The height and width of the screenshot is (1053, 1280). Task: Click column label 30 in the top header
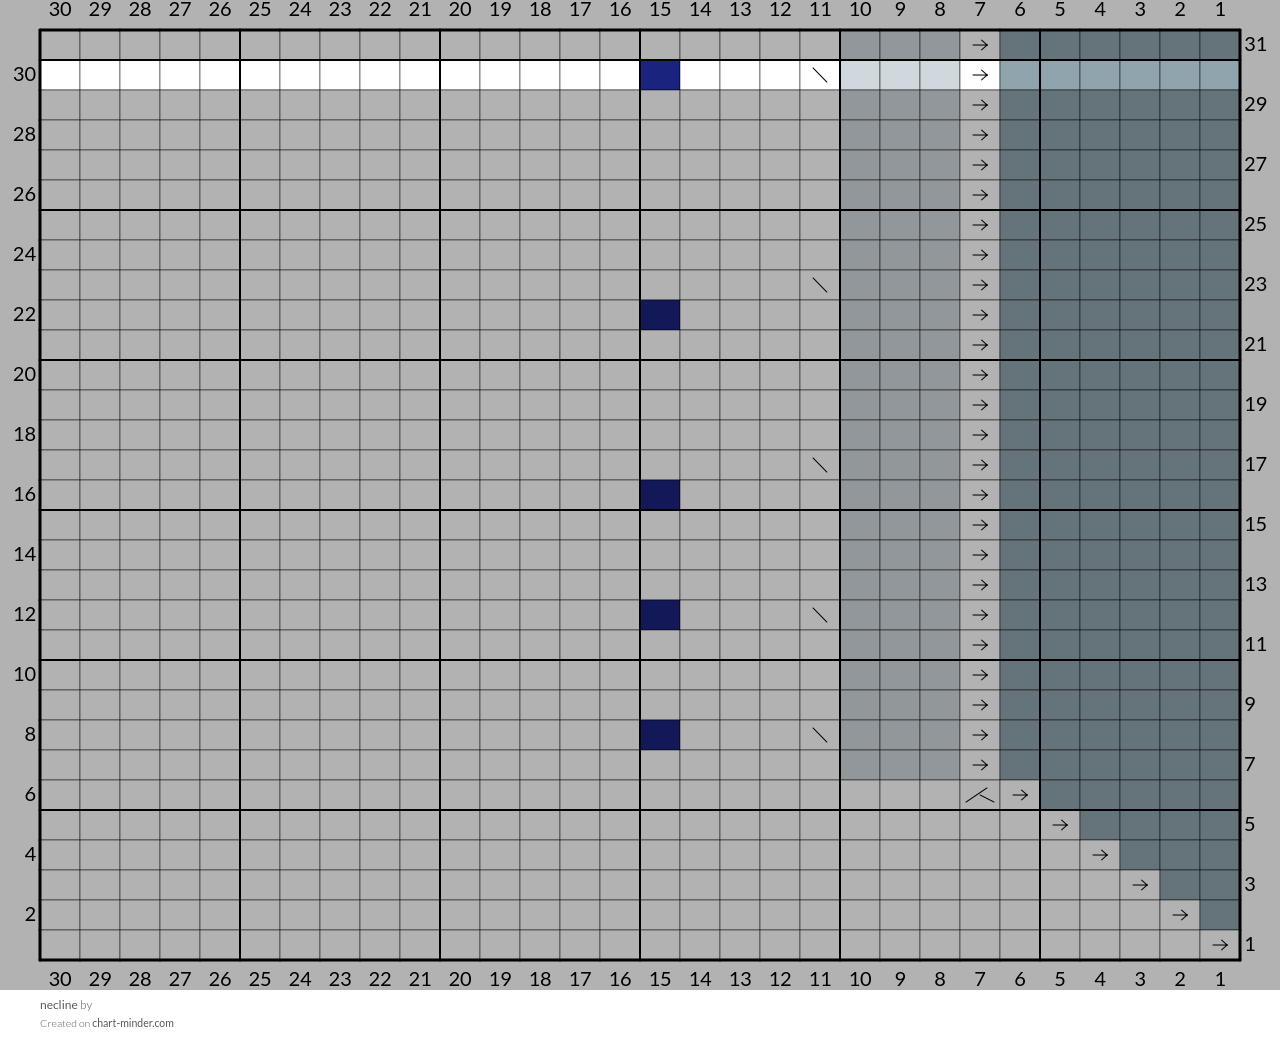pos(60,10)
